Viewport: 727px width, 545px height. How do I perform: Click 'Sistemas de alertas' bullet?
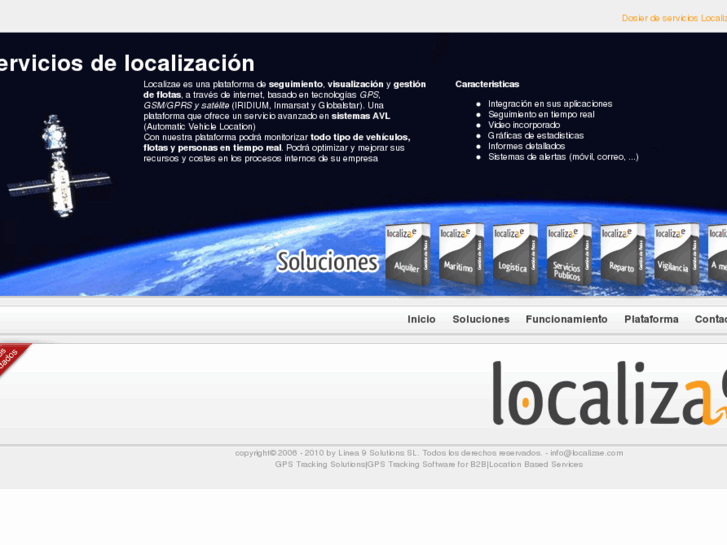tap(563, 157)
